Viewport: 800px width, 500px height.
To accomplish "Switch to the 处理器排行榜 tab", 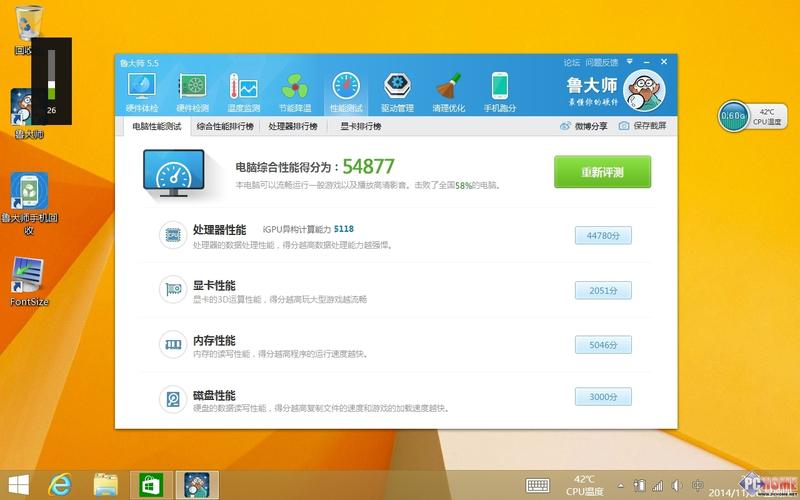I will tap(293, 126).
